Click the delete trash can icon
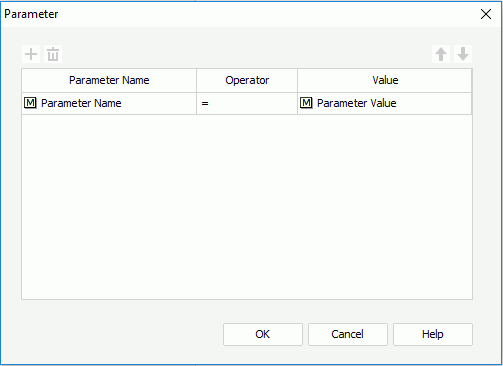The image size is (503, 366). (x=53, y=54)
